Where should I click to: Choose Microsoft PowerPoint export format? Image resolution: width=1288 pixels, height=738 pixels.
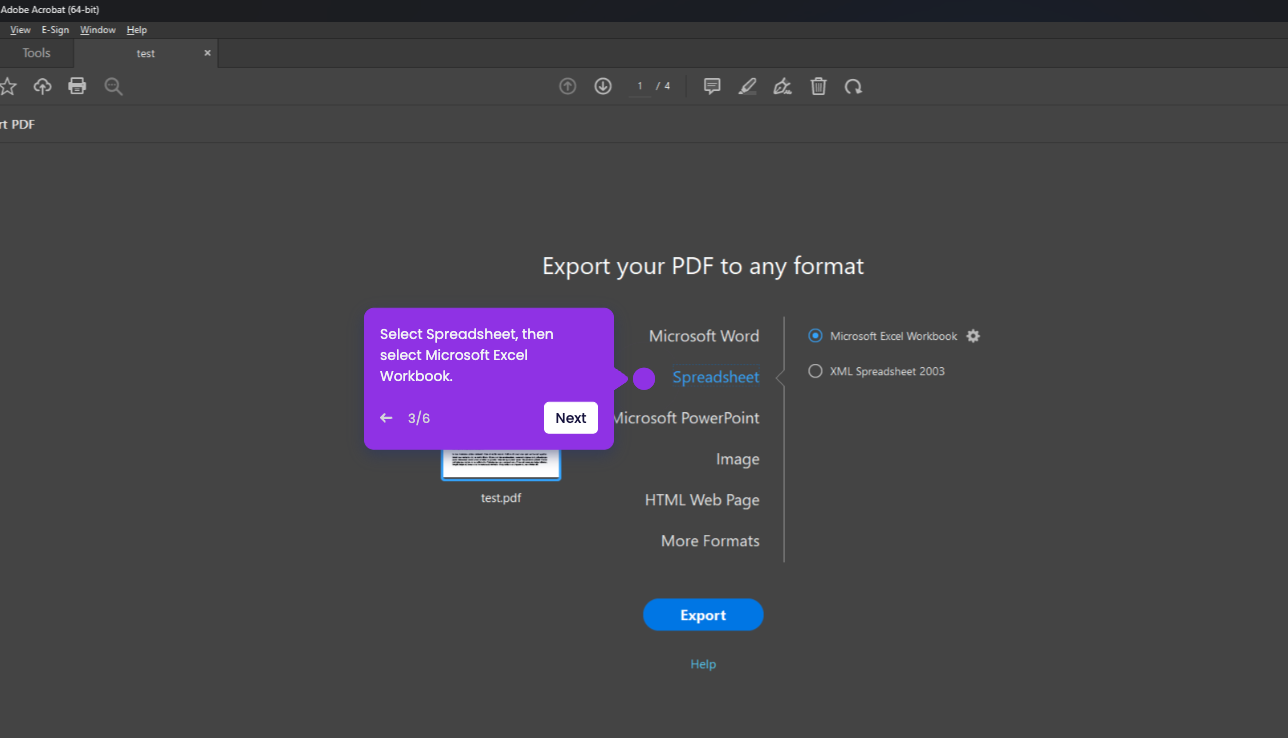686,418
